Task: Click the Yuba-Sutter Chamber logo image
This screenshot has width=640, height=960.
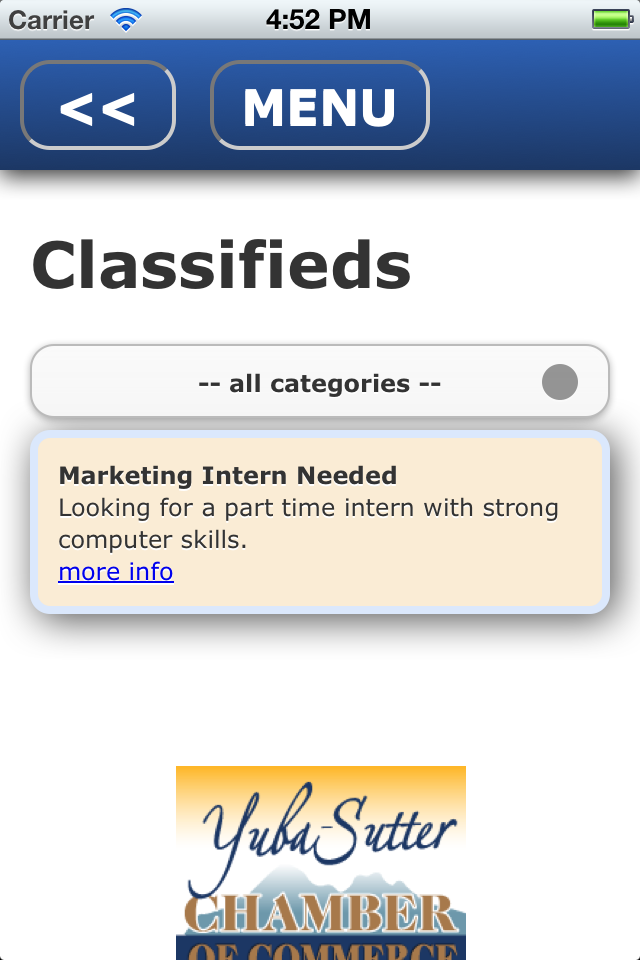Action: coord(320,862)
